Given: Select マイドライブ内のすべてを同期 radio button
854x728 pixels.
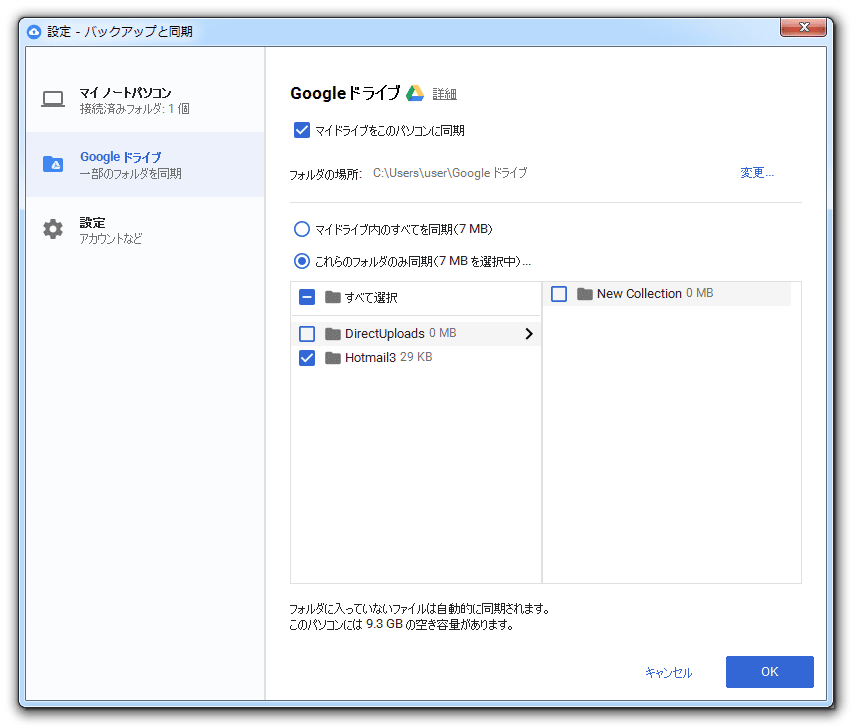Looking at the screenshot, I should click(302, 229).
